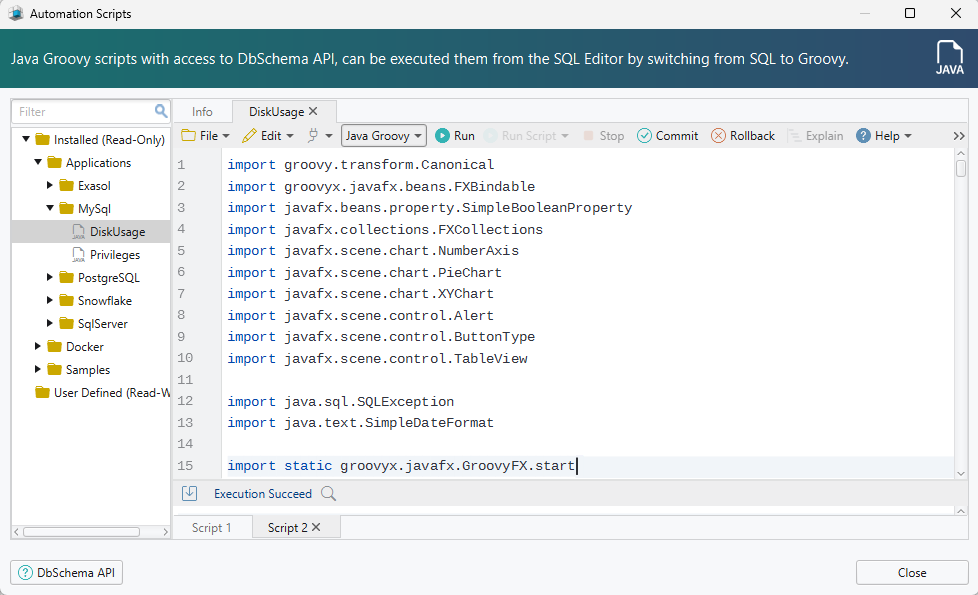This screenshot has height=595, width=978.
Task: Open the connection plug dropdown arrow
Action: (329, 136)
